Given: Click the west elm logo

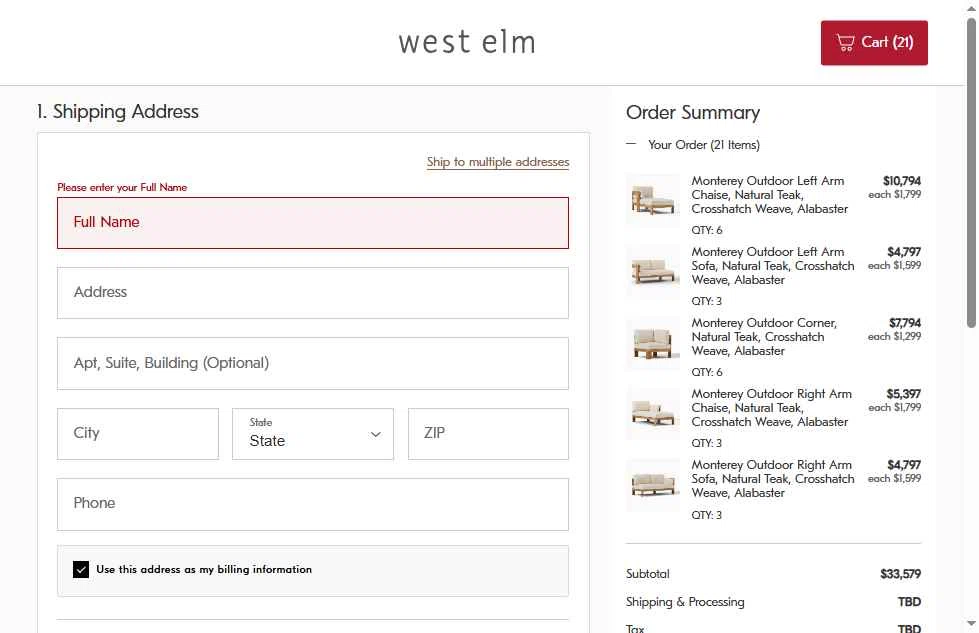Looking at the screenshot, I should tap(467, 42).
